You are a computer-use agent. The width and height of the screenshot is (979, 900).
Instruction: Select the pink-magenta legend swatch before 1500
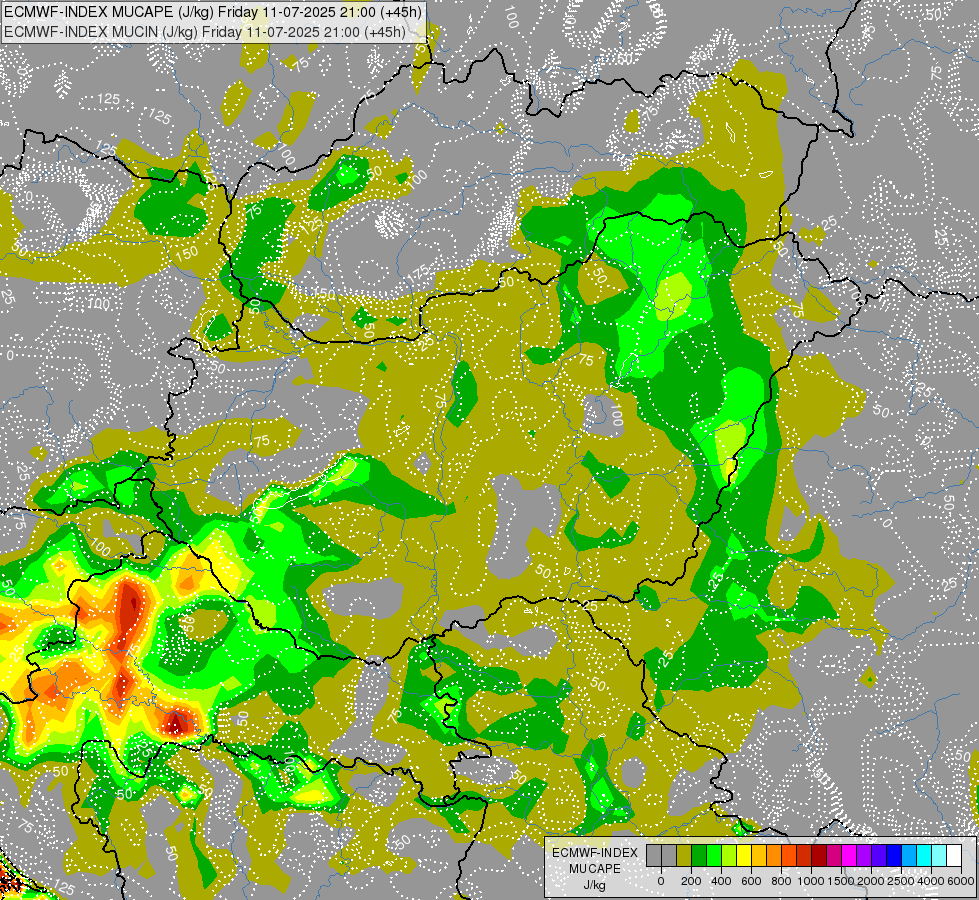click(835, 856)
